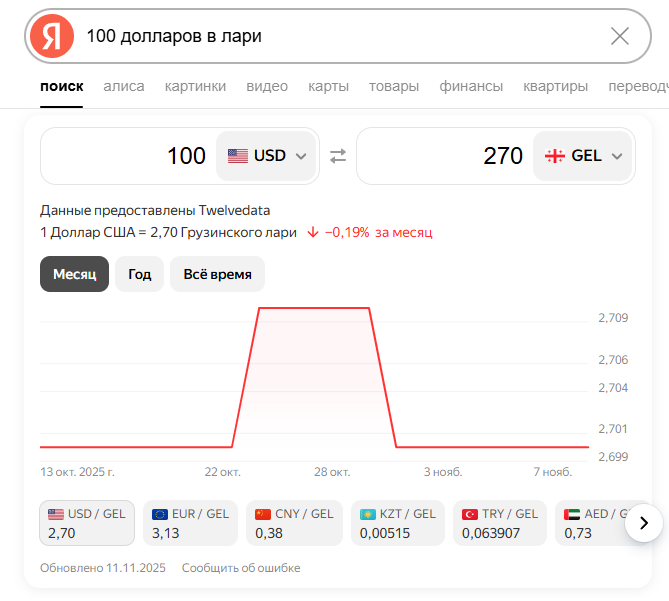Click the Yandex logo icon

(51, 37)
